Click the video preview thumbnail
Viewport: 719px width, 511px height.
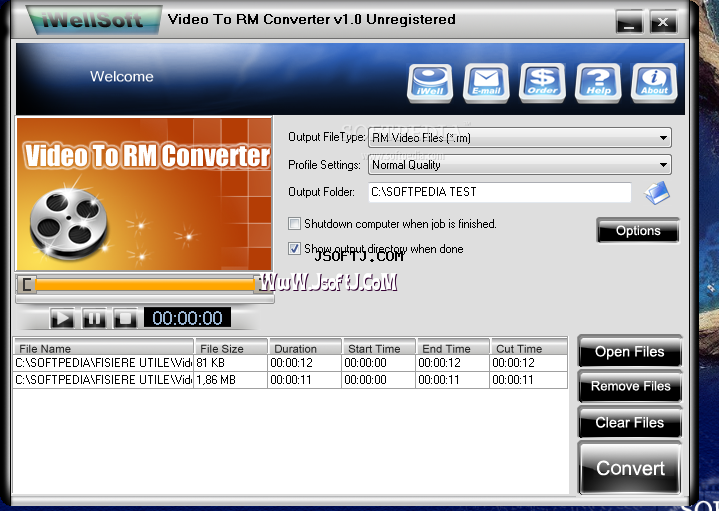pos(144,194)
